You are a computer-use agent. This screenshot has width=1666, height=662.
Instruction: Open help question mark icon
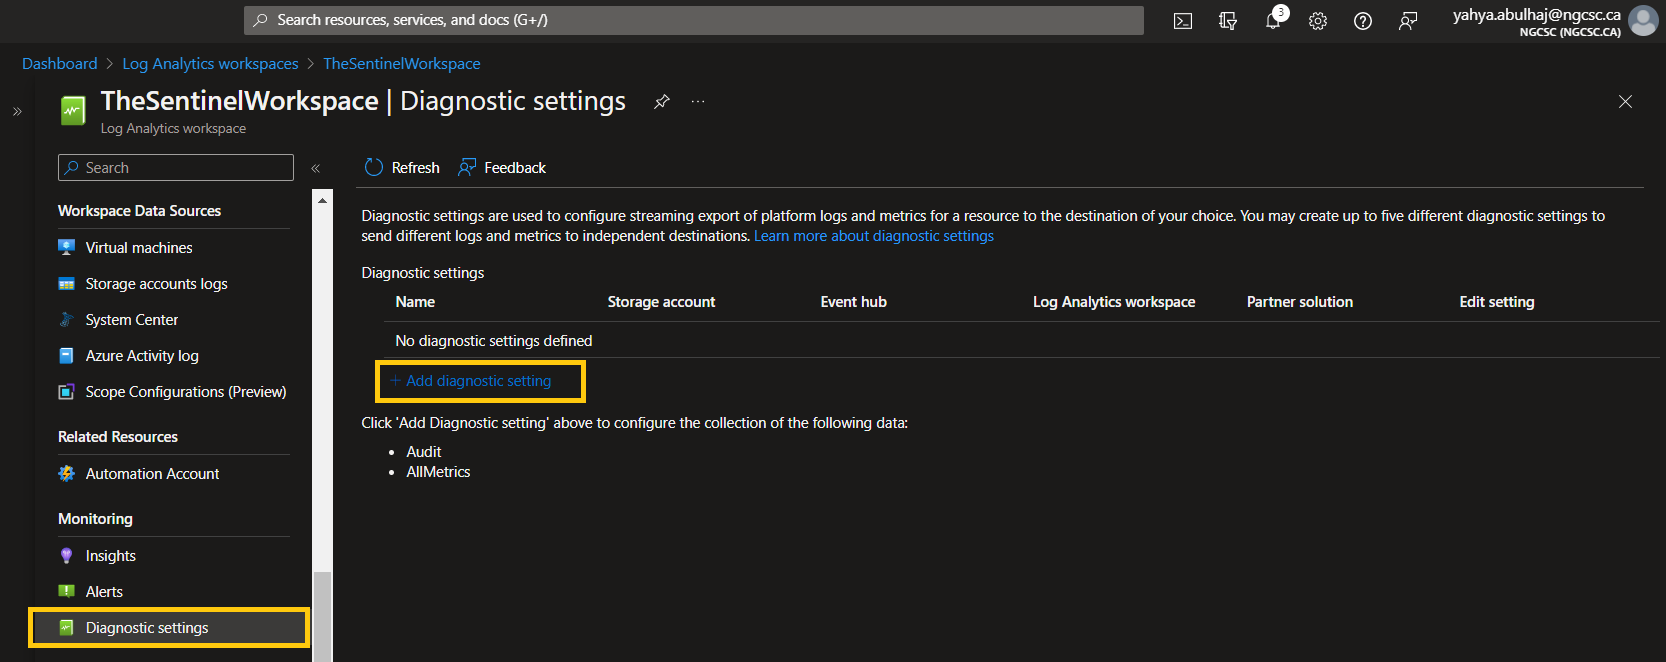point(1363,21)
